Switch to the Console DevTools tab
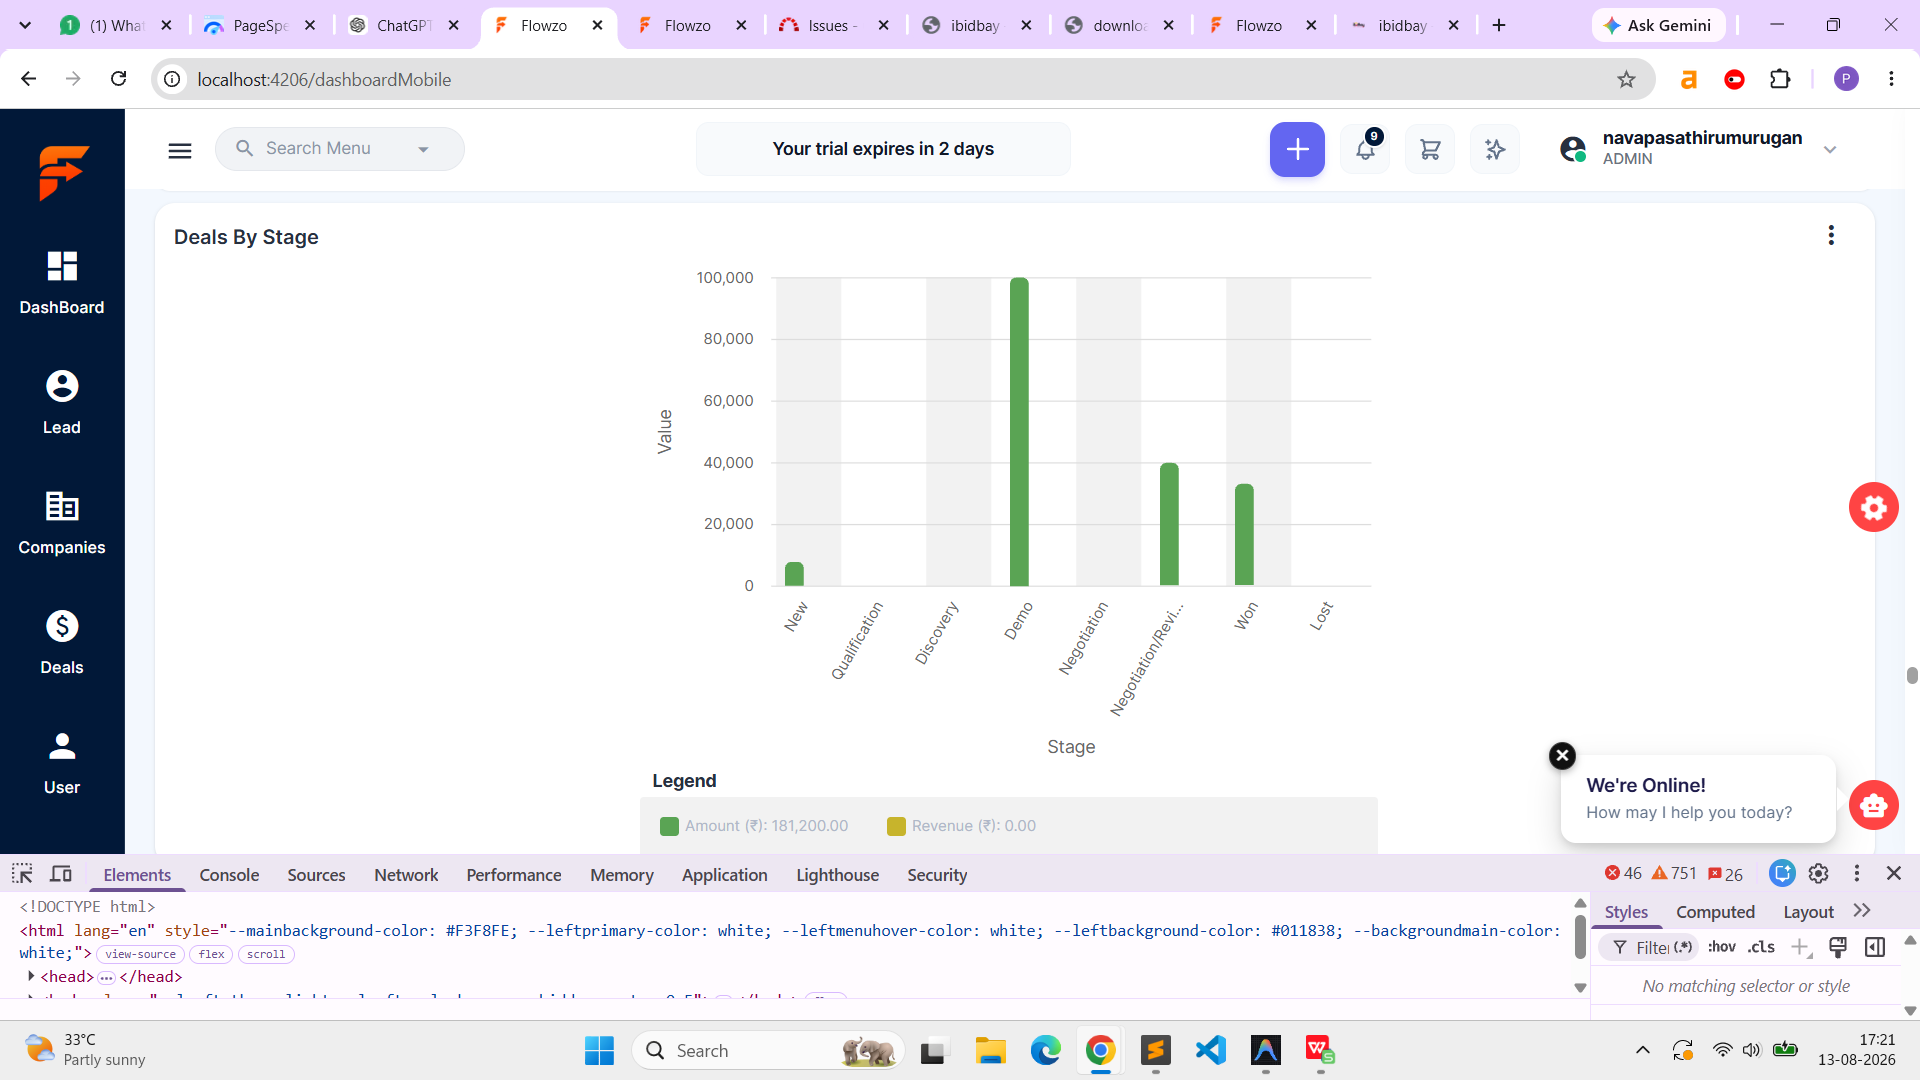Screen dimensions: 1920x1080 tap(229, 875)
